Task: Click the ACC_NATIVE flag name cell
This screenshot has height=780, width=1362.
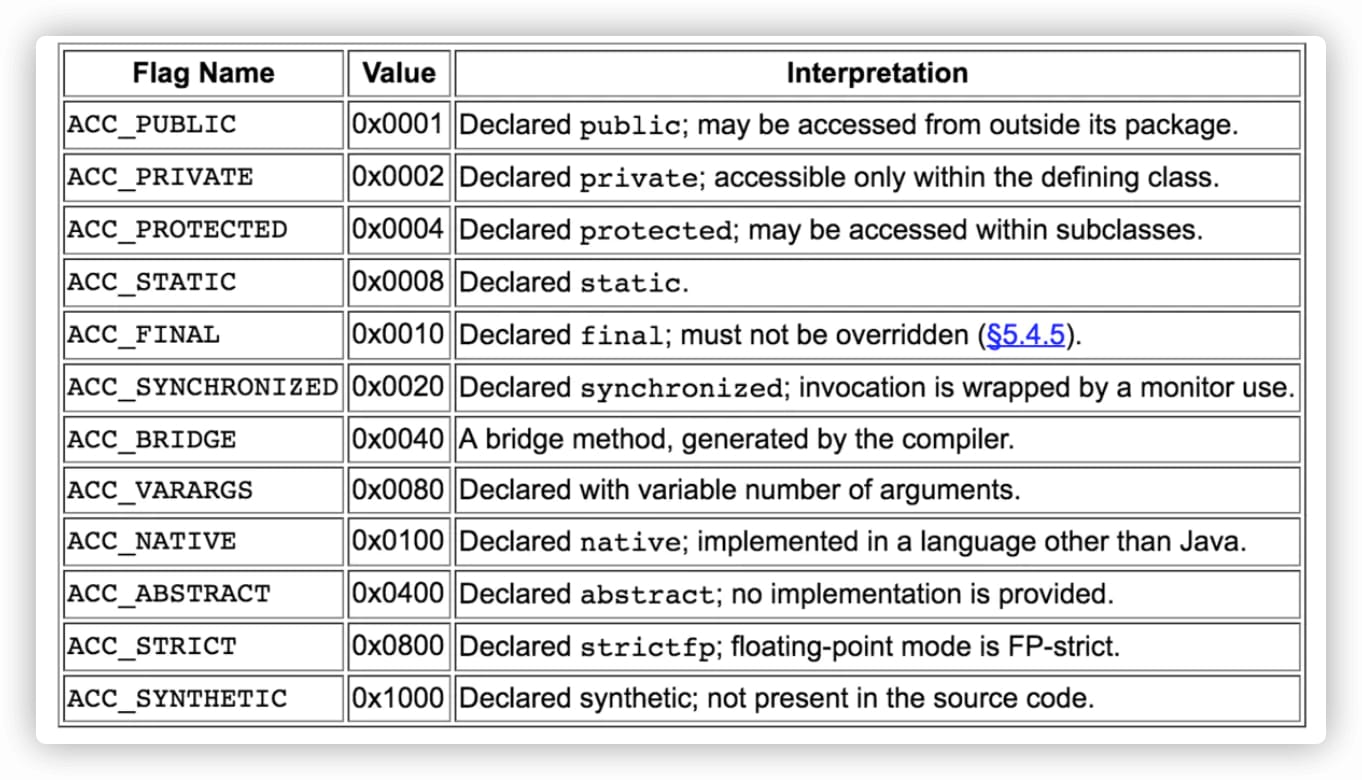Action: click(x=203, y=542)
